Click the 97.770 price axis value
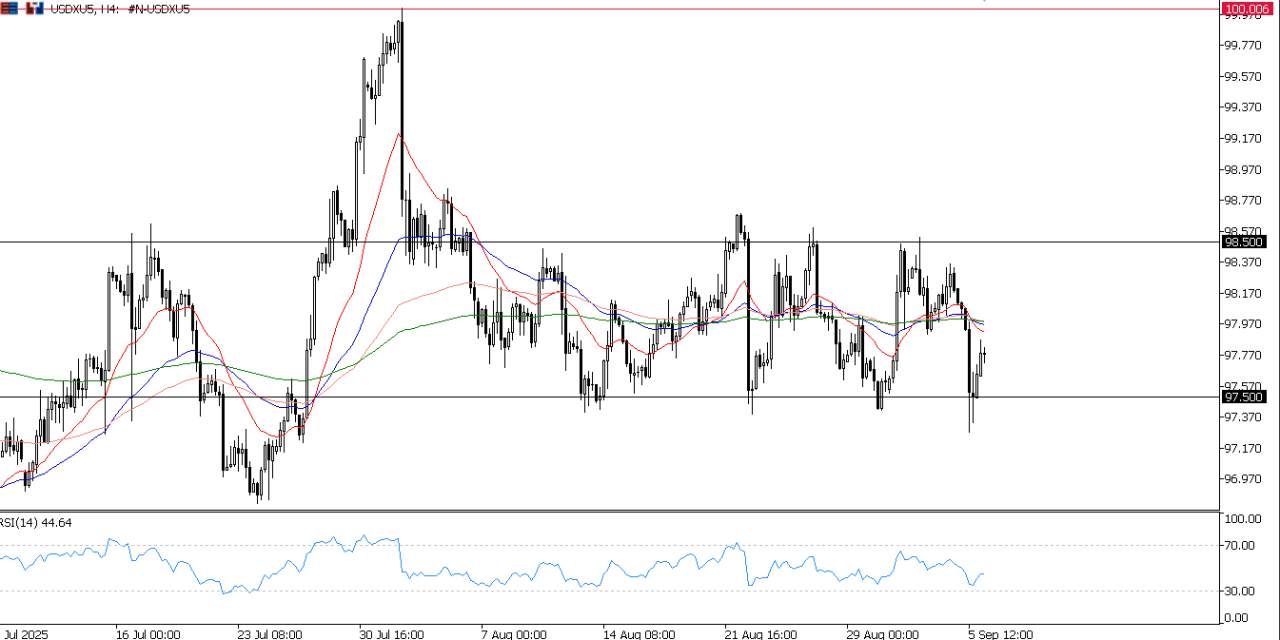The image size is (1280, 640). [x=1243, y=355]
